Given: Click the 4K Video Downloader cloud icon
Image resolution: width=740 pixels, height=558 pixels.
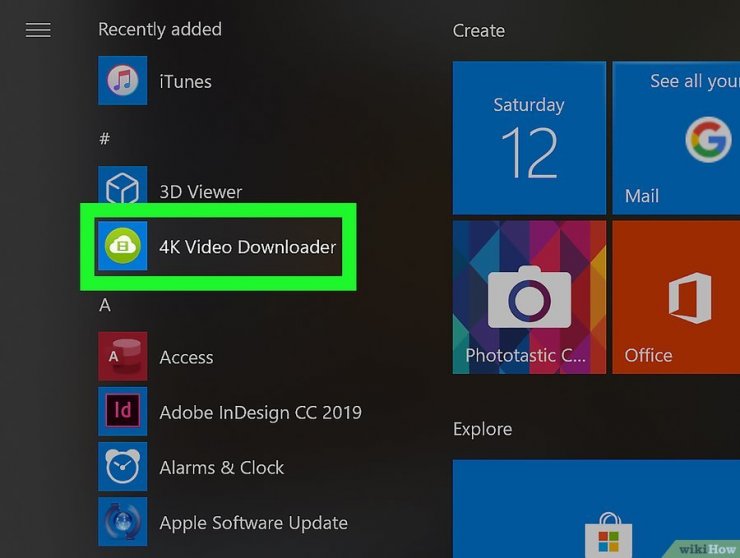Looking at the screenshot, I should (123, 245).
